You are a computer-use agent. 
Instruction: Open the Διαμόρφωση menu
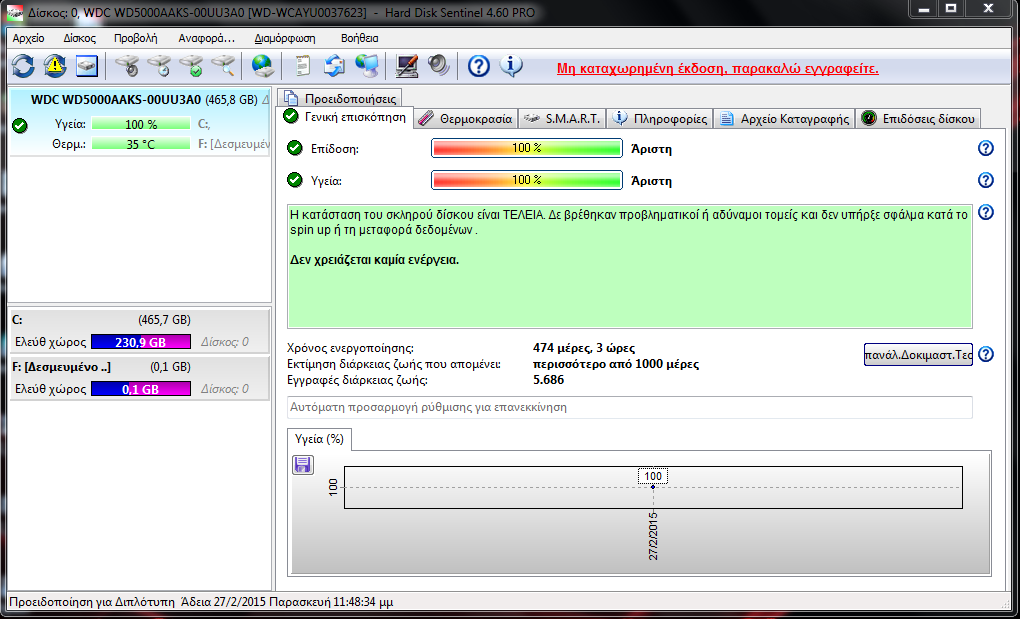click(x=285, y=38)
